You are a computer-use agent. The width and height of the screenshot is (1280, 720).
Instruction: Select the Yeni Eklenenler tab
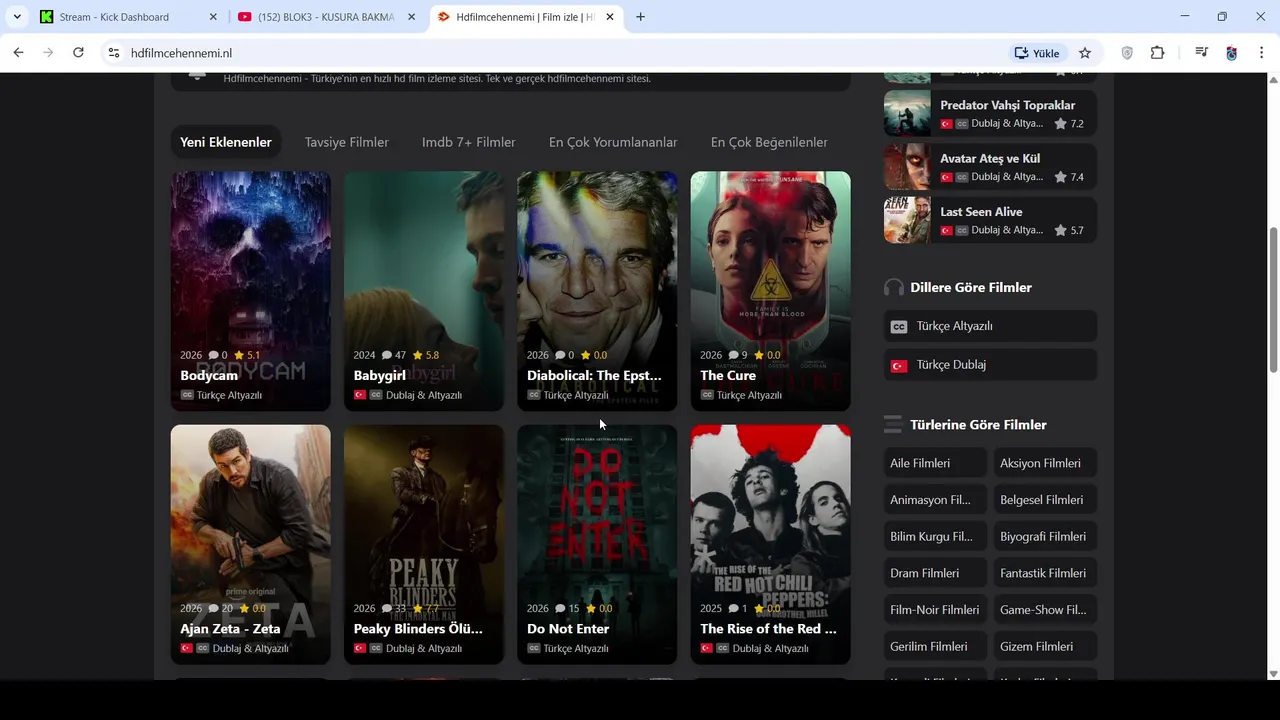pos(226,142)
